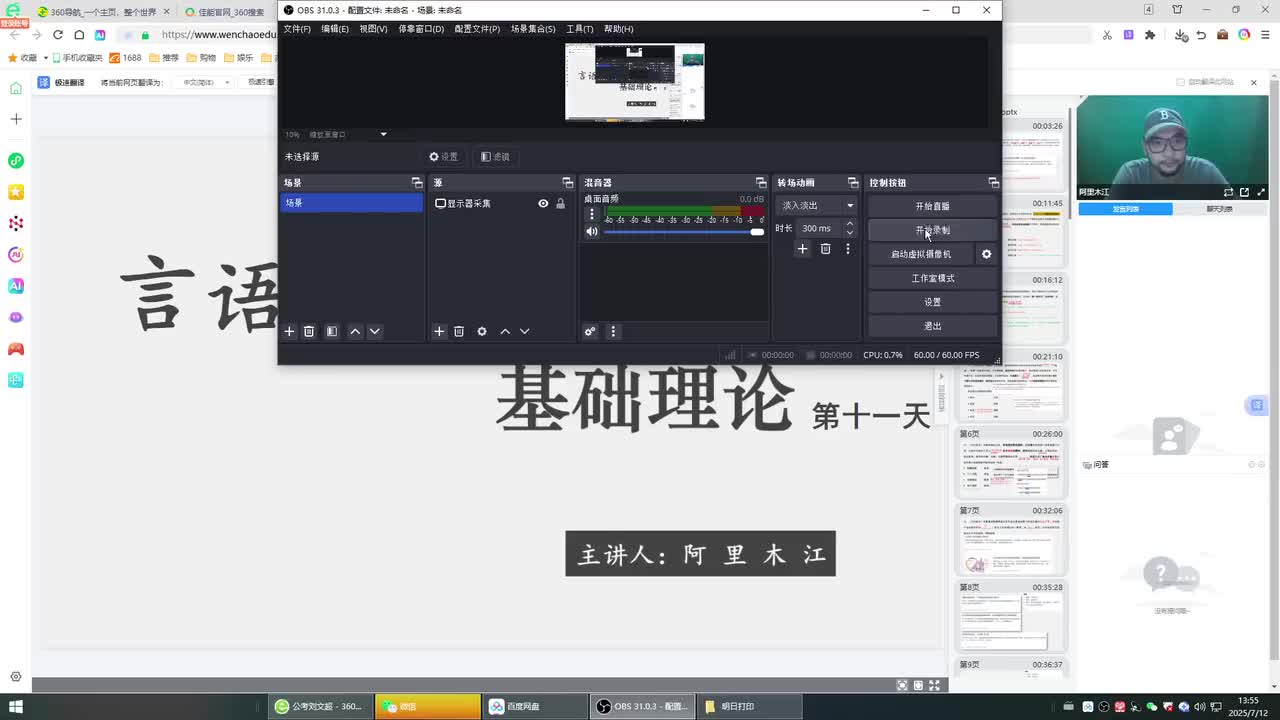Image resolution: width=1280 pixels, height=720 pixels.
Task: Enable 工作室模式 studio mode button
Action: tap(932, 278)
